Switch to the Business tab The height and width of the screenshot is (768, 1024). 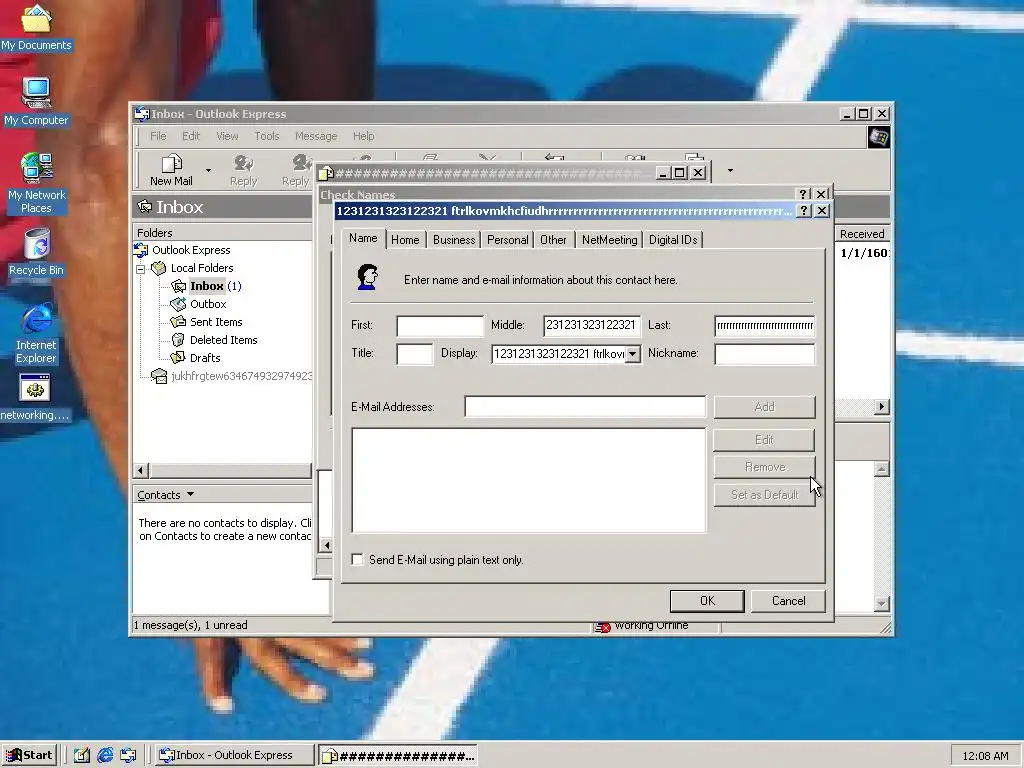[x=454, y=240]
